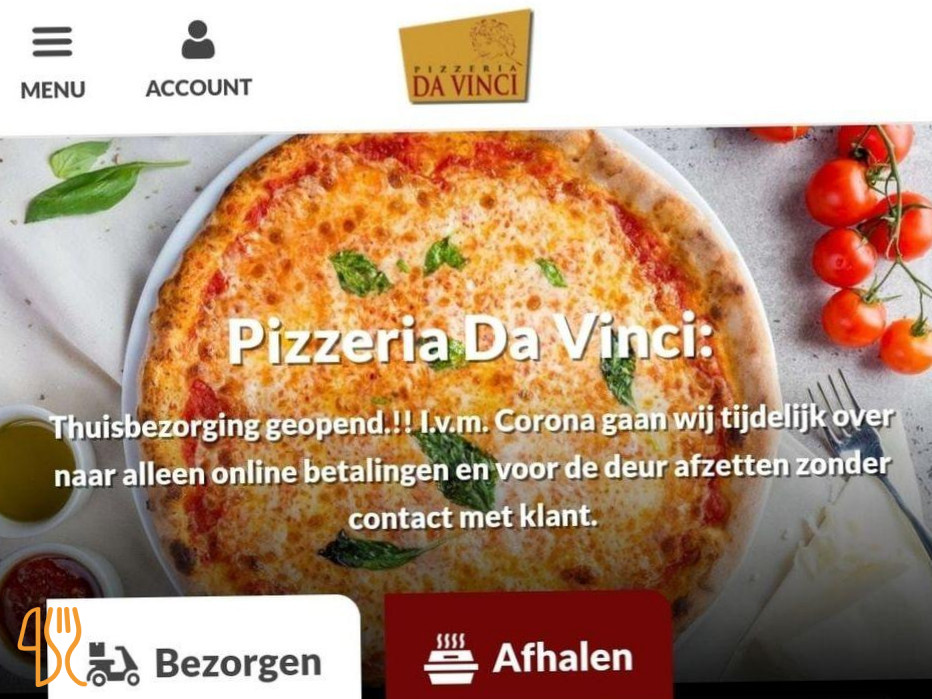Click the MENU text label
Viewport: 932px width, 699px height.
[53, 90]
